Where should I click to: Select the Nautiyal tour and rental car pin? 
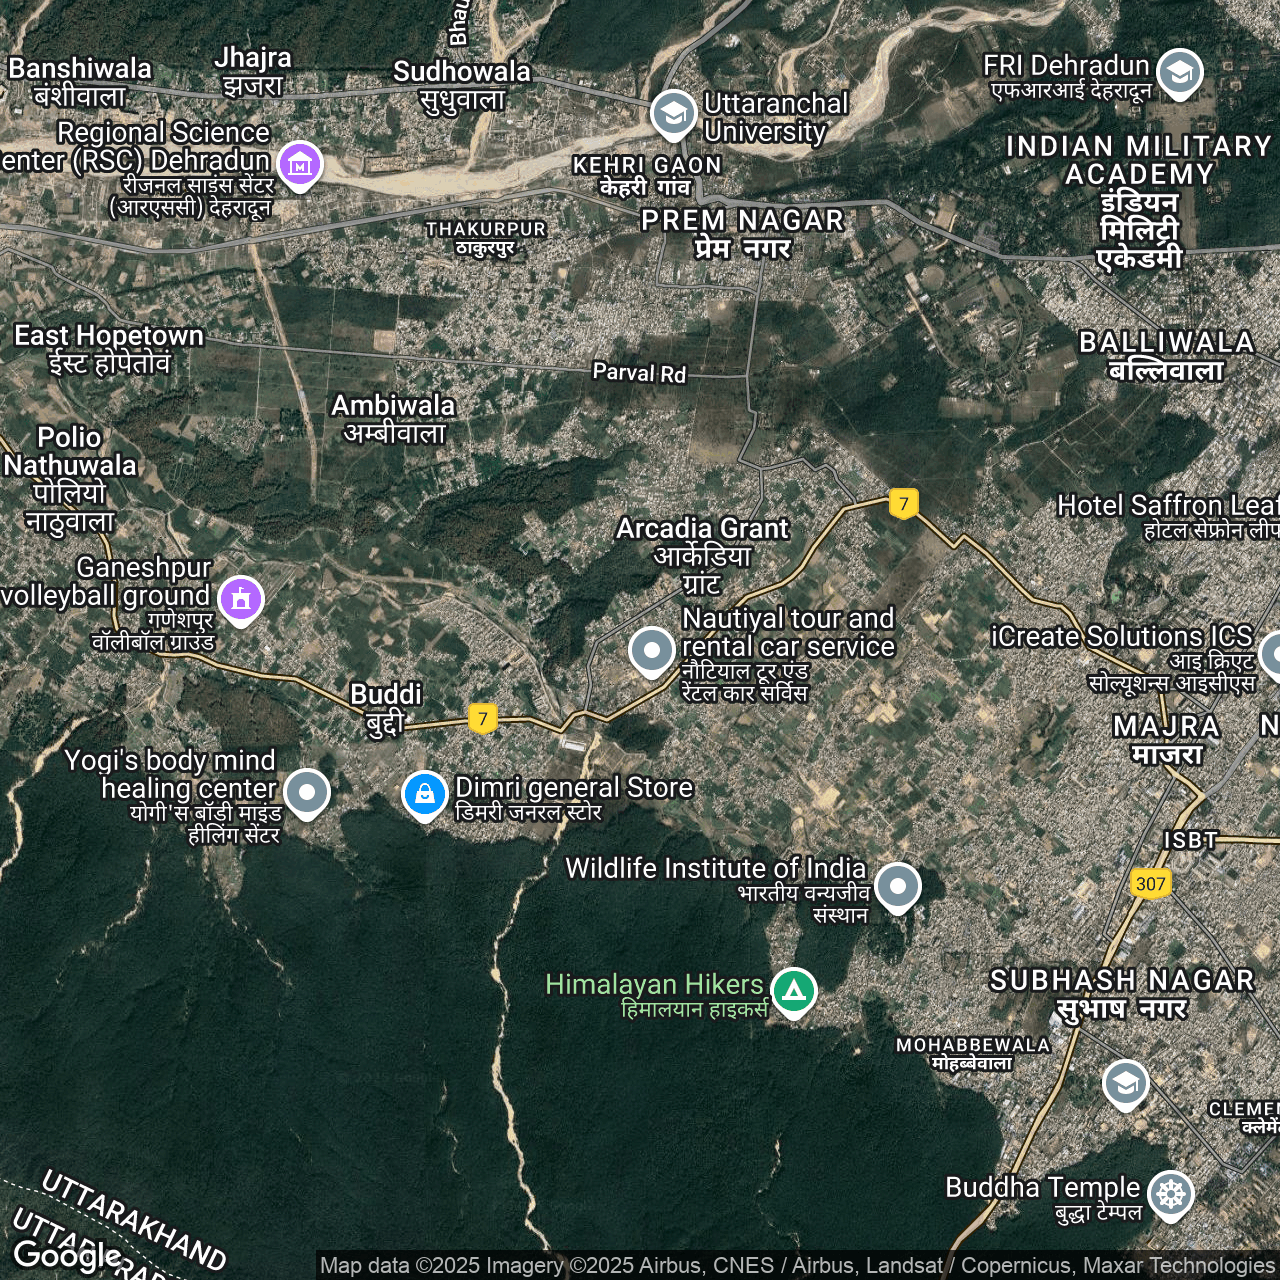click(652, 650)
